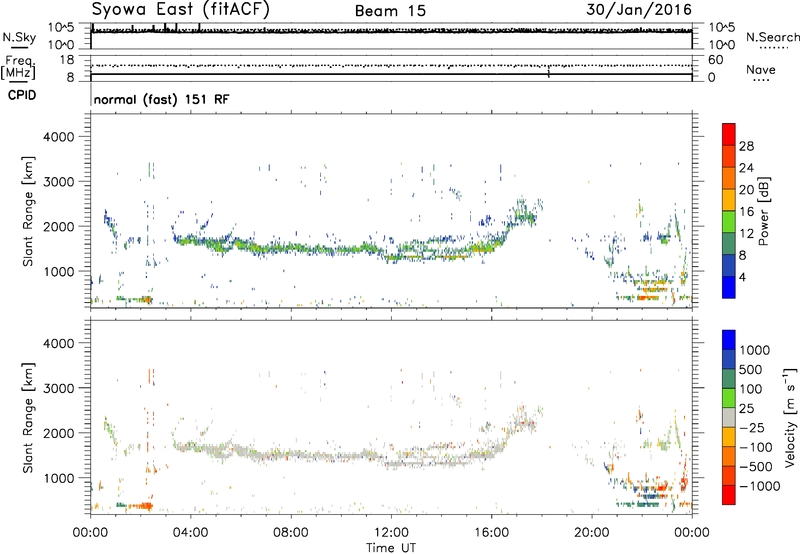
Task: Click the '4000' tick on the power plot
Action: (58, 137)
